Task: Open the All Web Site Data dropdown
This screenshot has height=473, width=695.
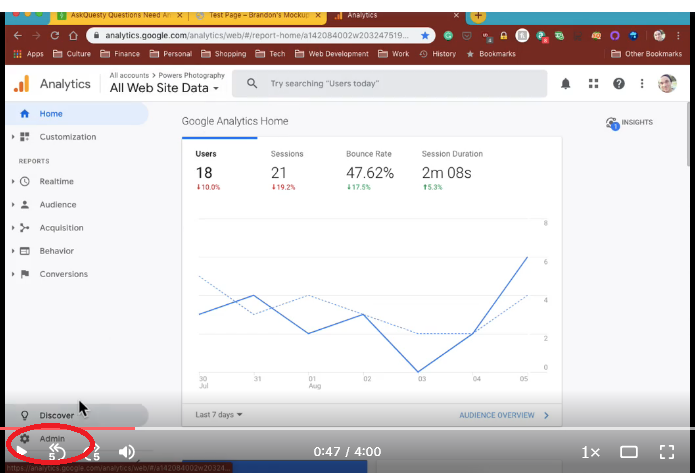Action: (164, 88)
